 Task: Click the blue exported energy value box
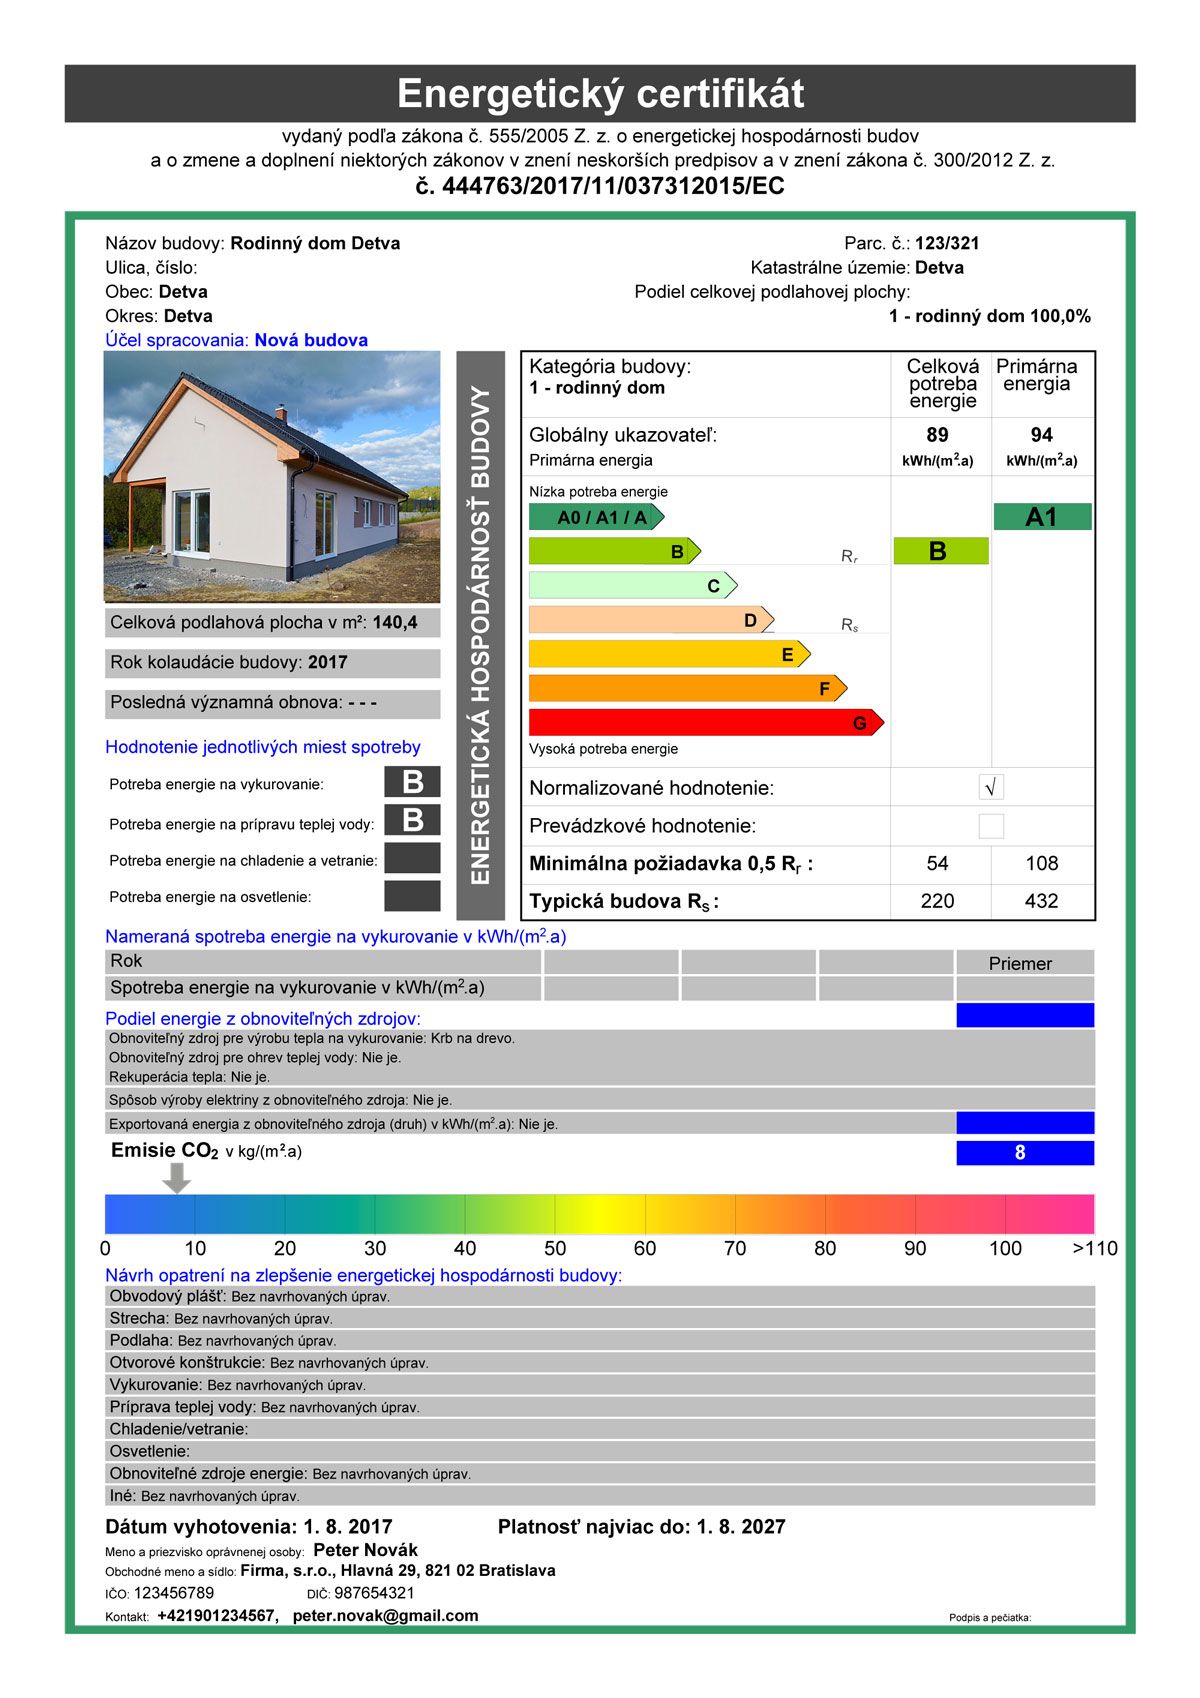pos(1025,1123)
